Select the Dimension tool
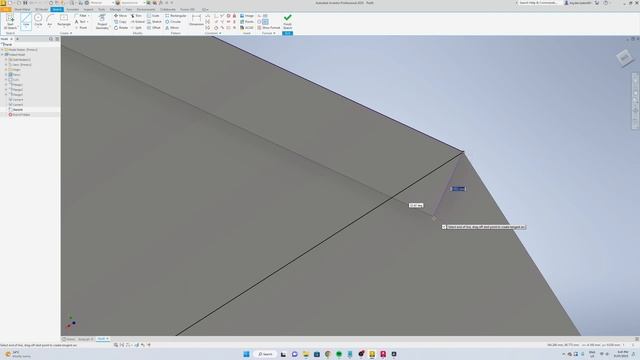 click(196, 20)
